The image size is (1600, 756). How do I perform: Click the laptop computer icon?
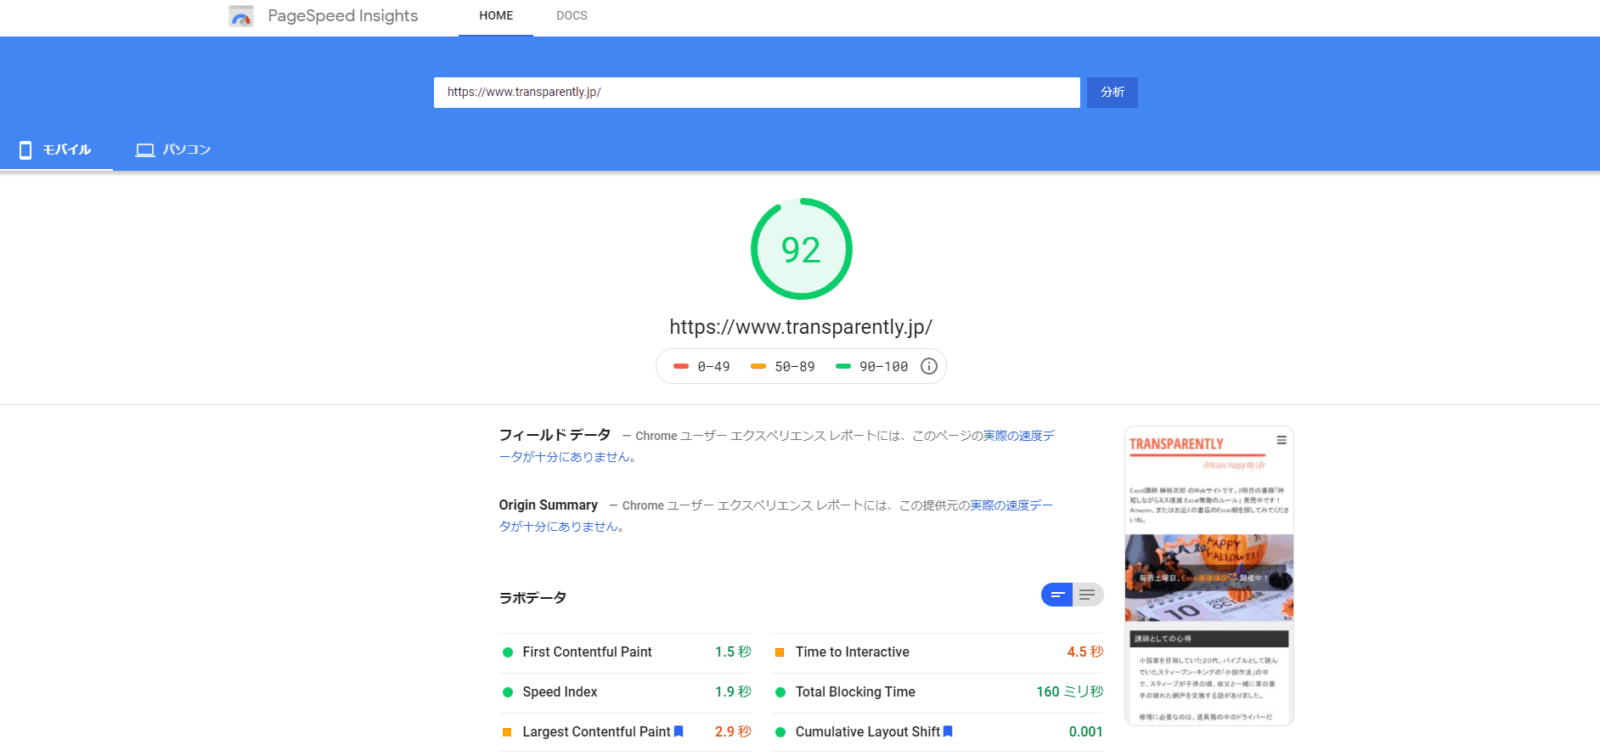(145, 150)
